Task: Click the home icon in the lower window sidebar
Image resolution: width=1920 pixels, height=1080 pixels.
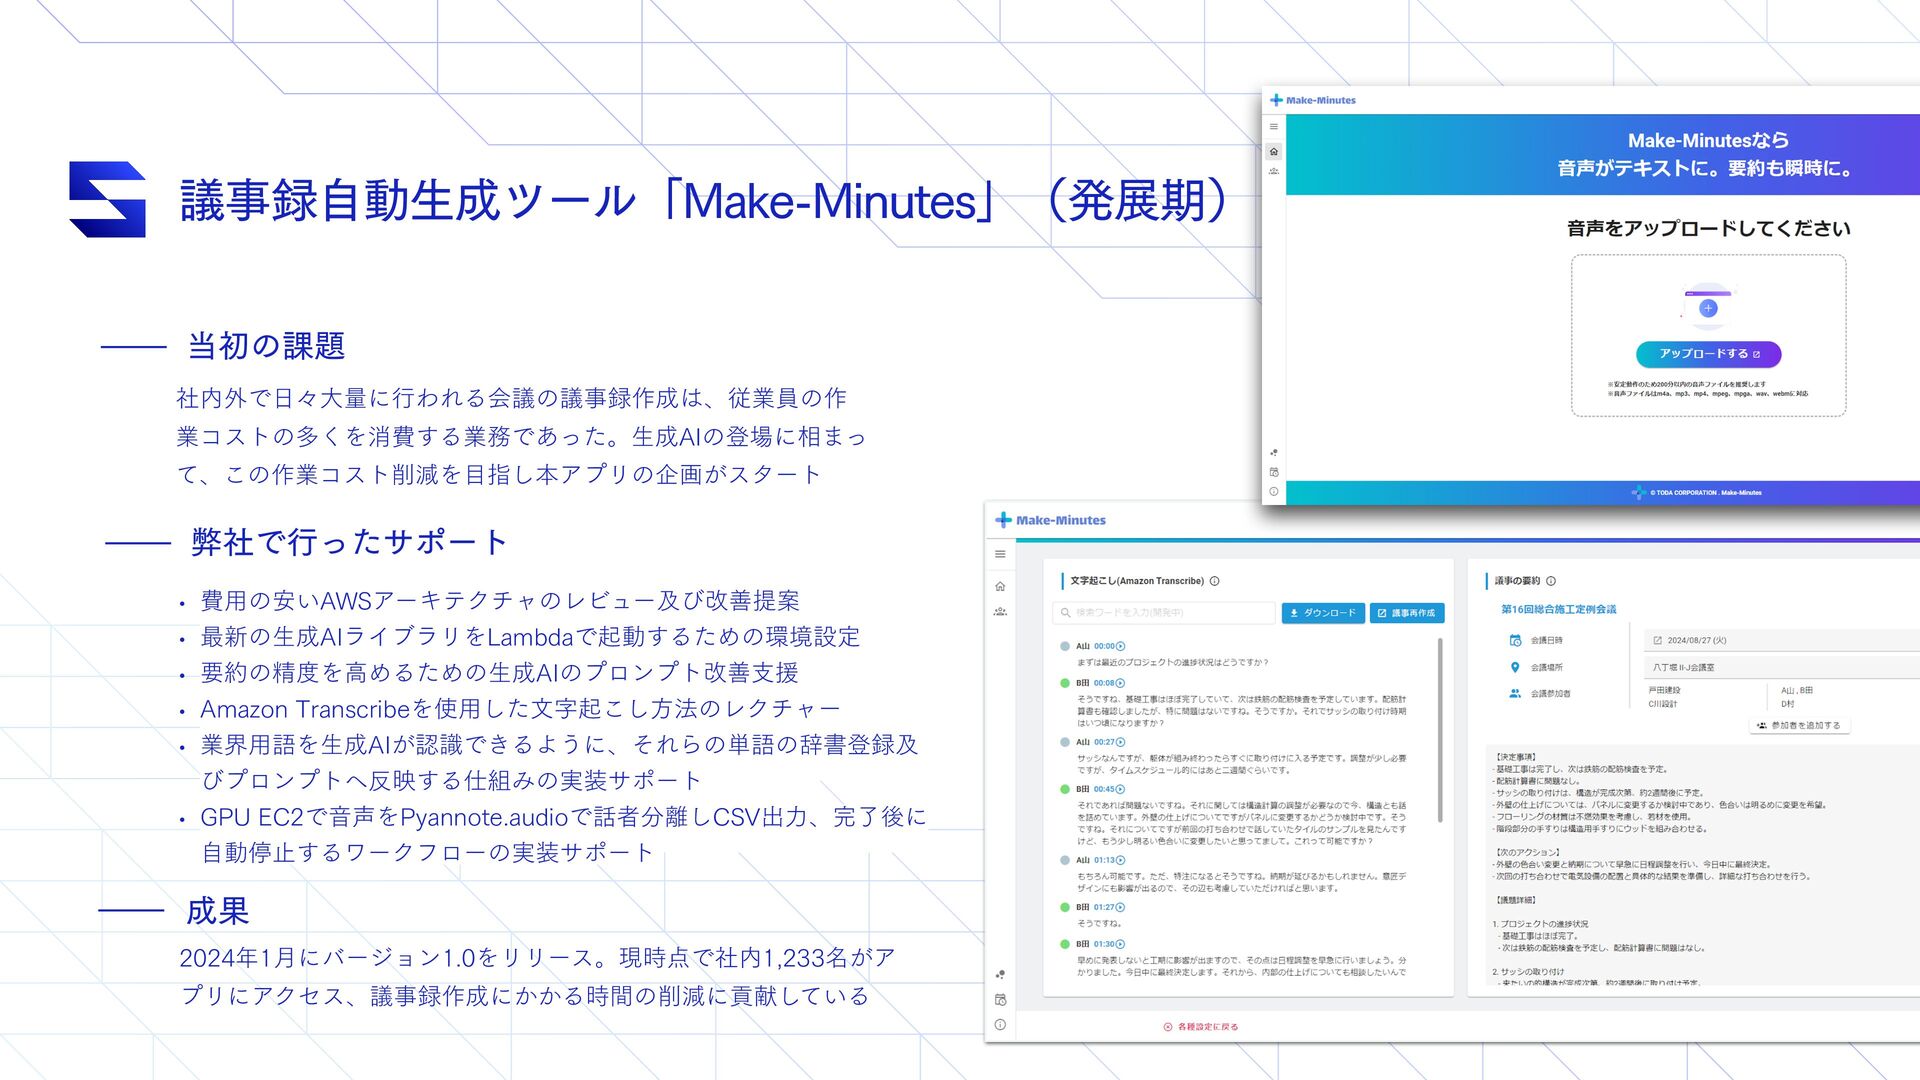Action: (x=1000, y=587)
